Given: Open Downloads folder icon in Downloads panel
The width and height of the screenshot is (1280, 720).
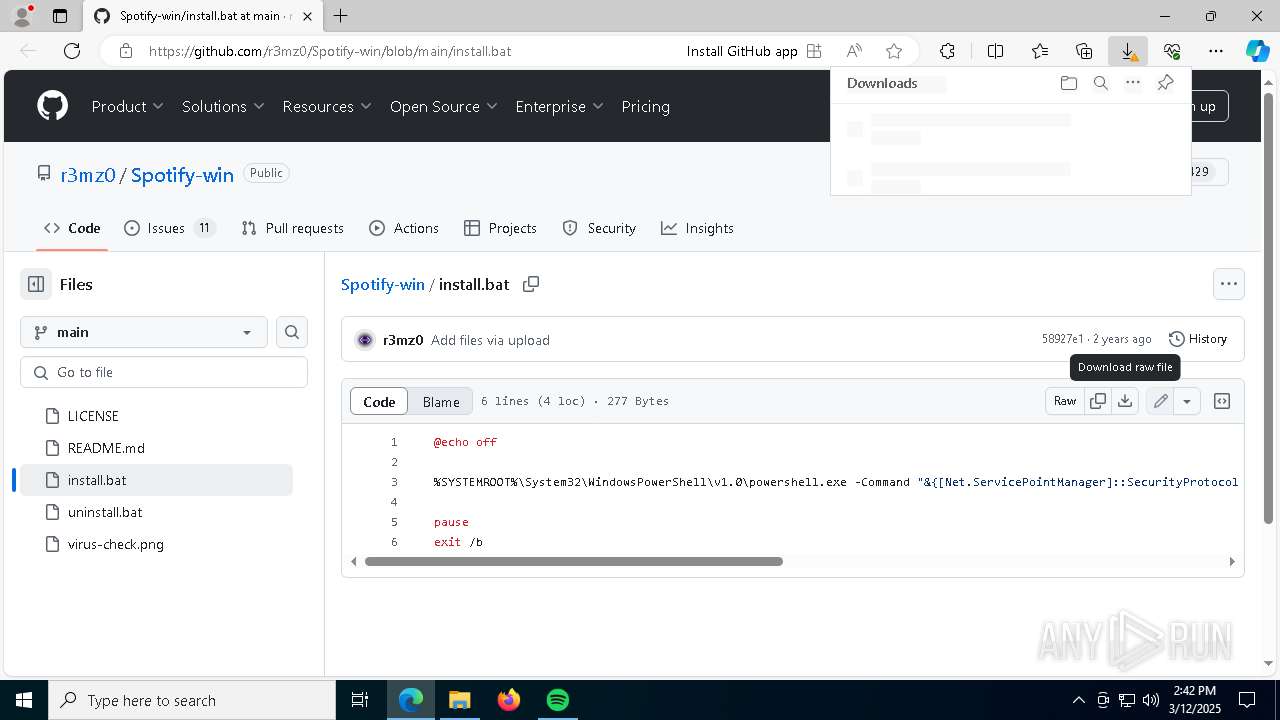Looking at the screenshot, I should coord(1068,83).
